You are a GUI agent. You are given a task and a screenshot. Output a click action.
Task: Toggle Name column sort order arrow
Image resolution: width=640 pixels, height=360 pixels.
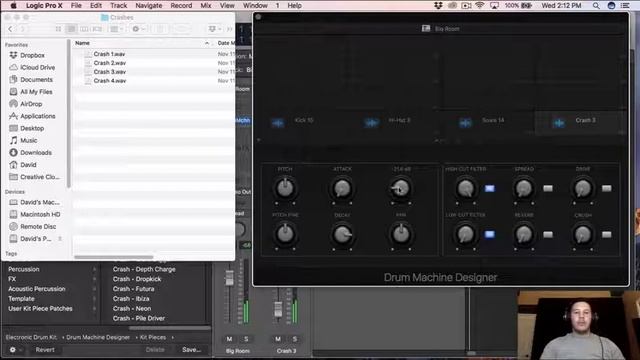coord(207,43)
